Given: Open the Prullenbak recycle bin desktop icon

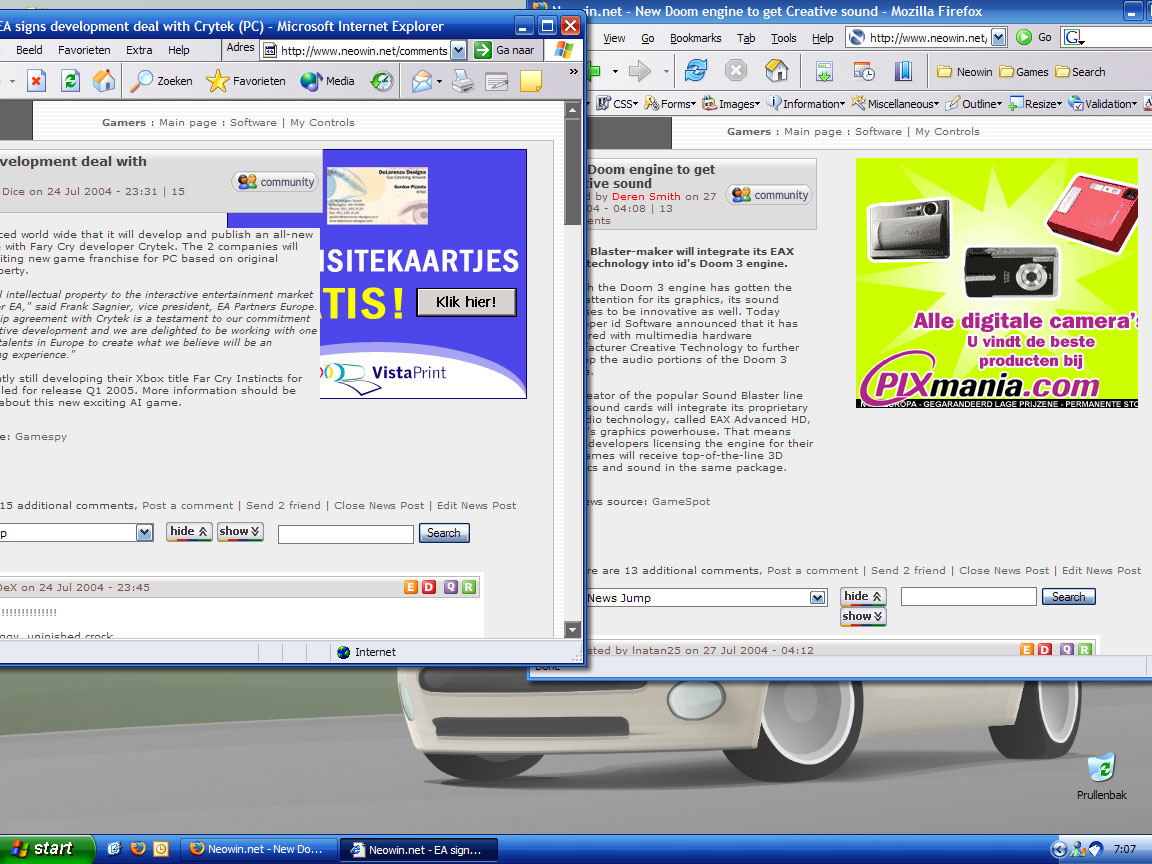Looking at the screenshot, I should [1101, 776].
